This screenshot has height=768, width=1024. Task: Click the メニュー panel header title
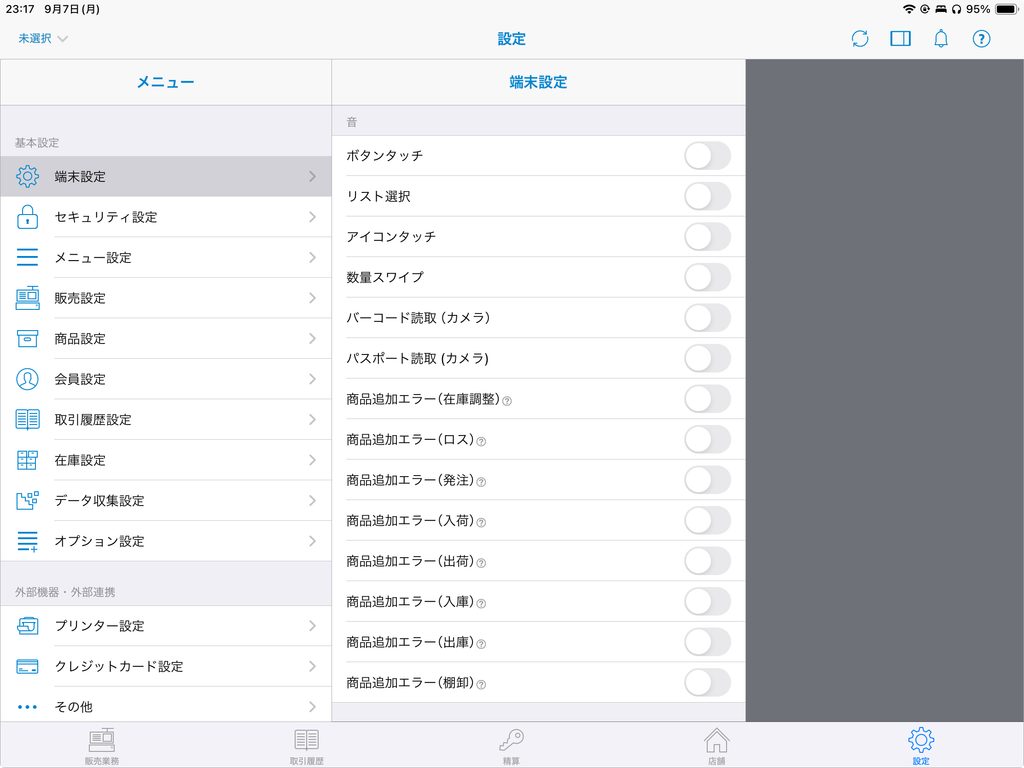[x=165, y=82]
